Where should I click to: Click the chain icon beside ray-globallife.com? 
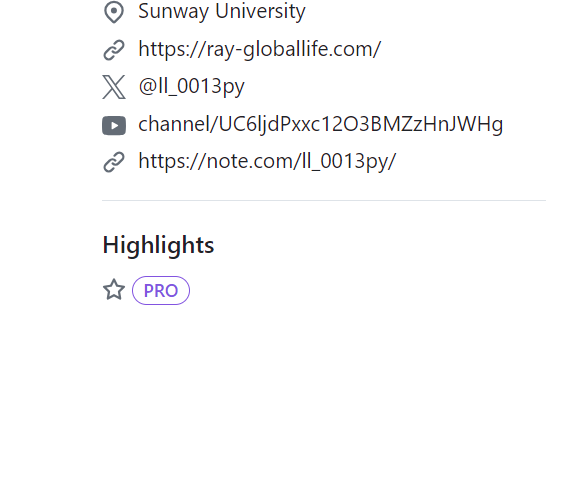[x=114, y=50]
